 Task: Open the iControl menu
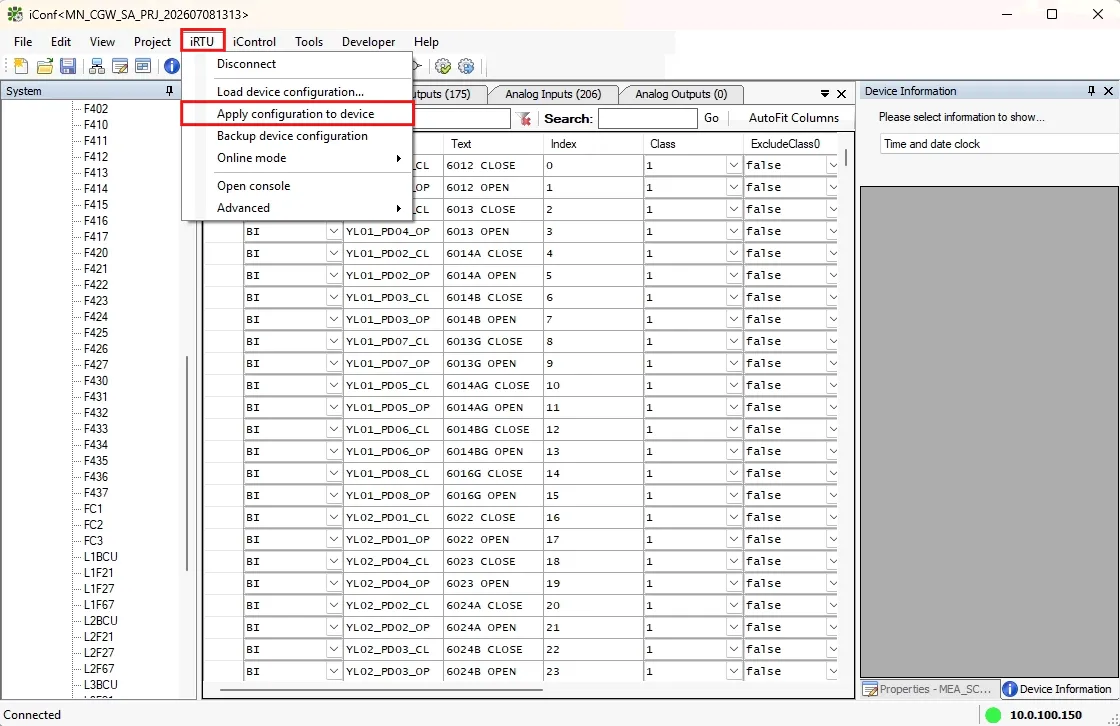(254, 41)
